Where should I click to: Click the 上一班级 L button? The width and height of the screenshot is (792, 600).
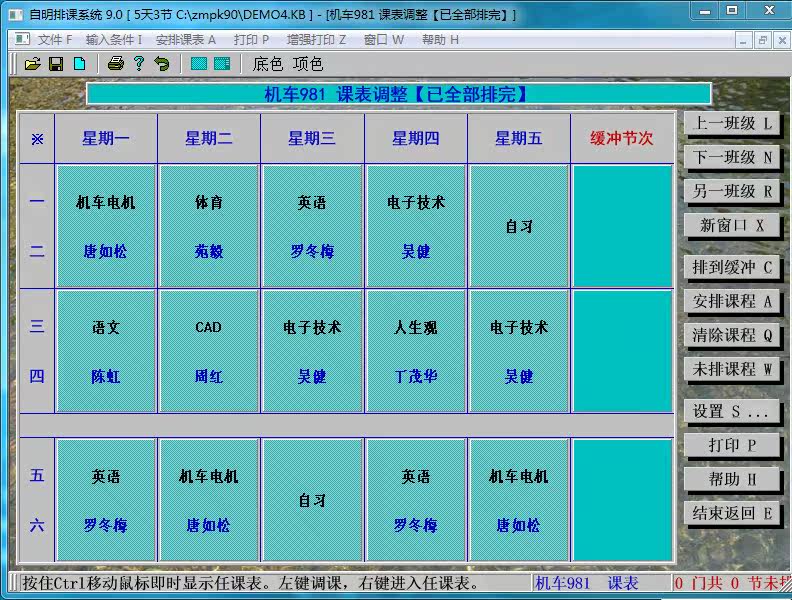click(x=732, y=123)
